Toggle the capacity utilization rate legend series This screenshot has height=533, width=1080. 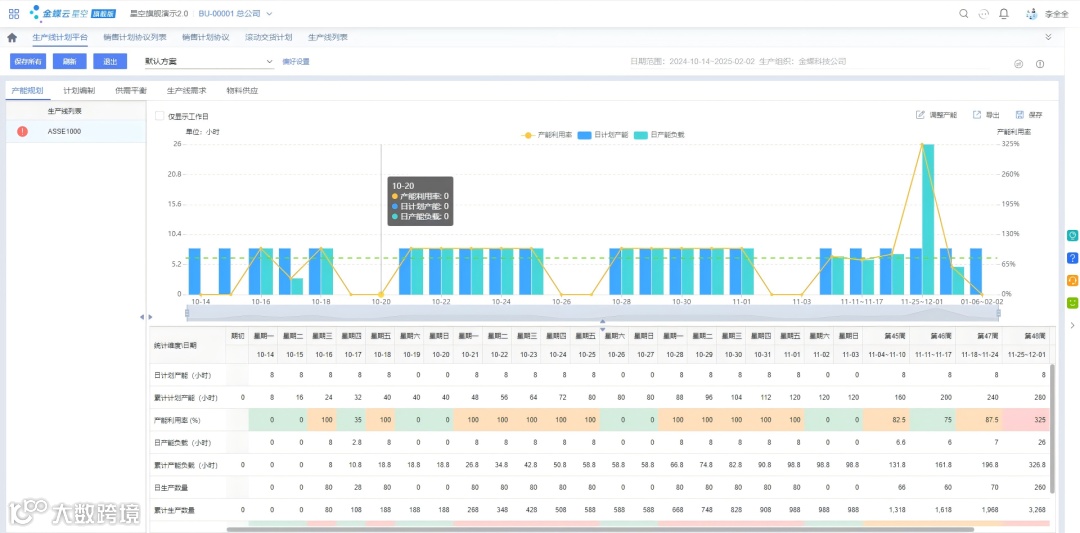click(x=548, y=135)
